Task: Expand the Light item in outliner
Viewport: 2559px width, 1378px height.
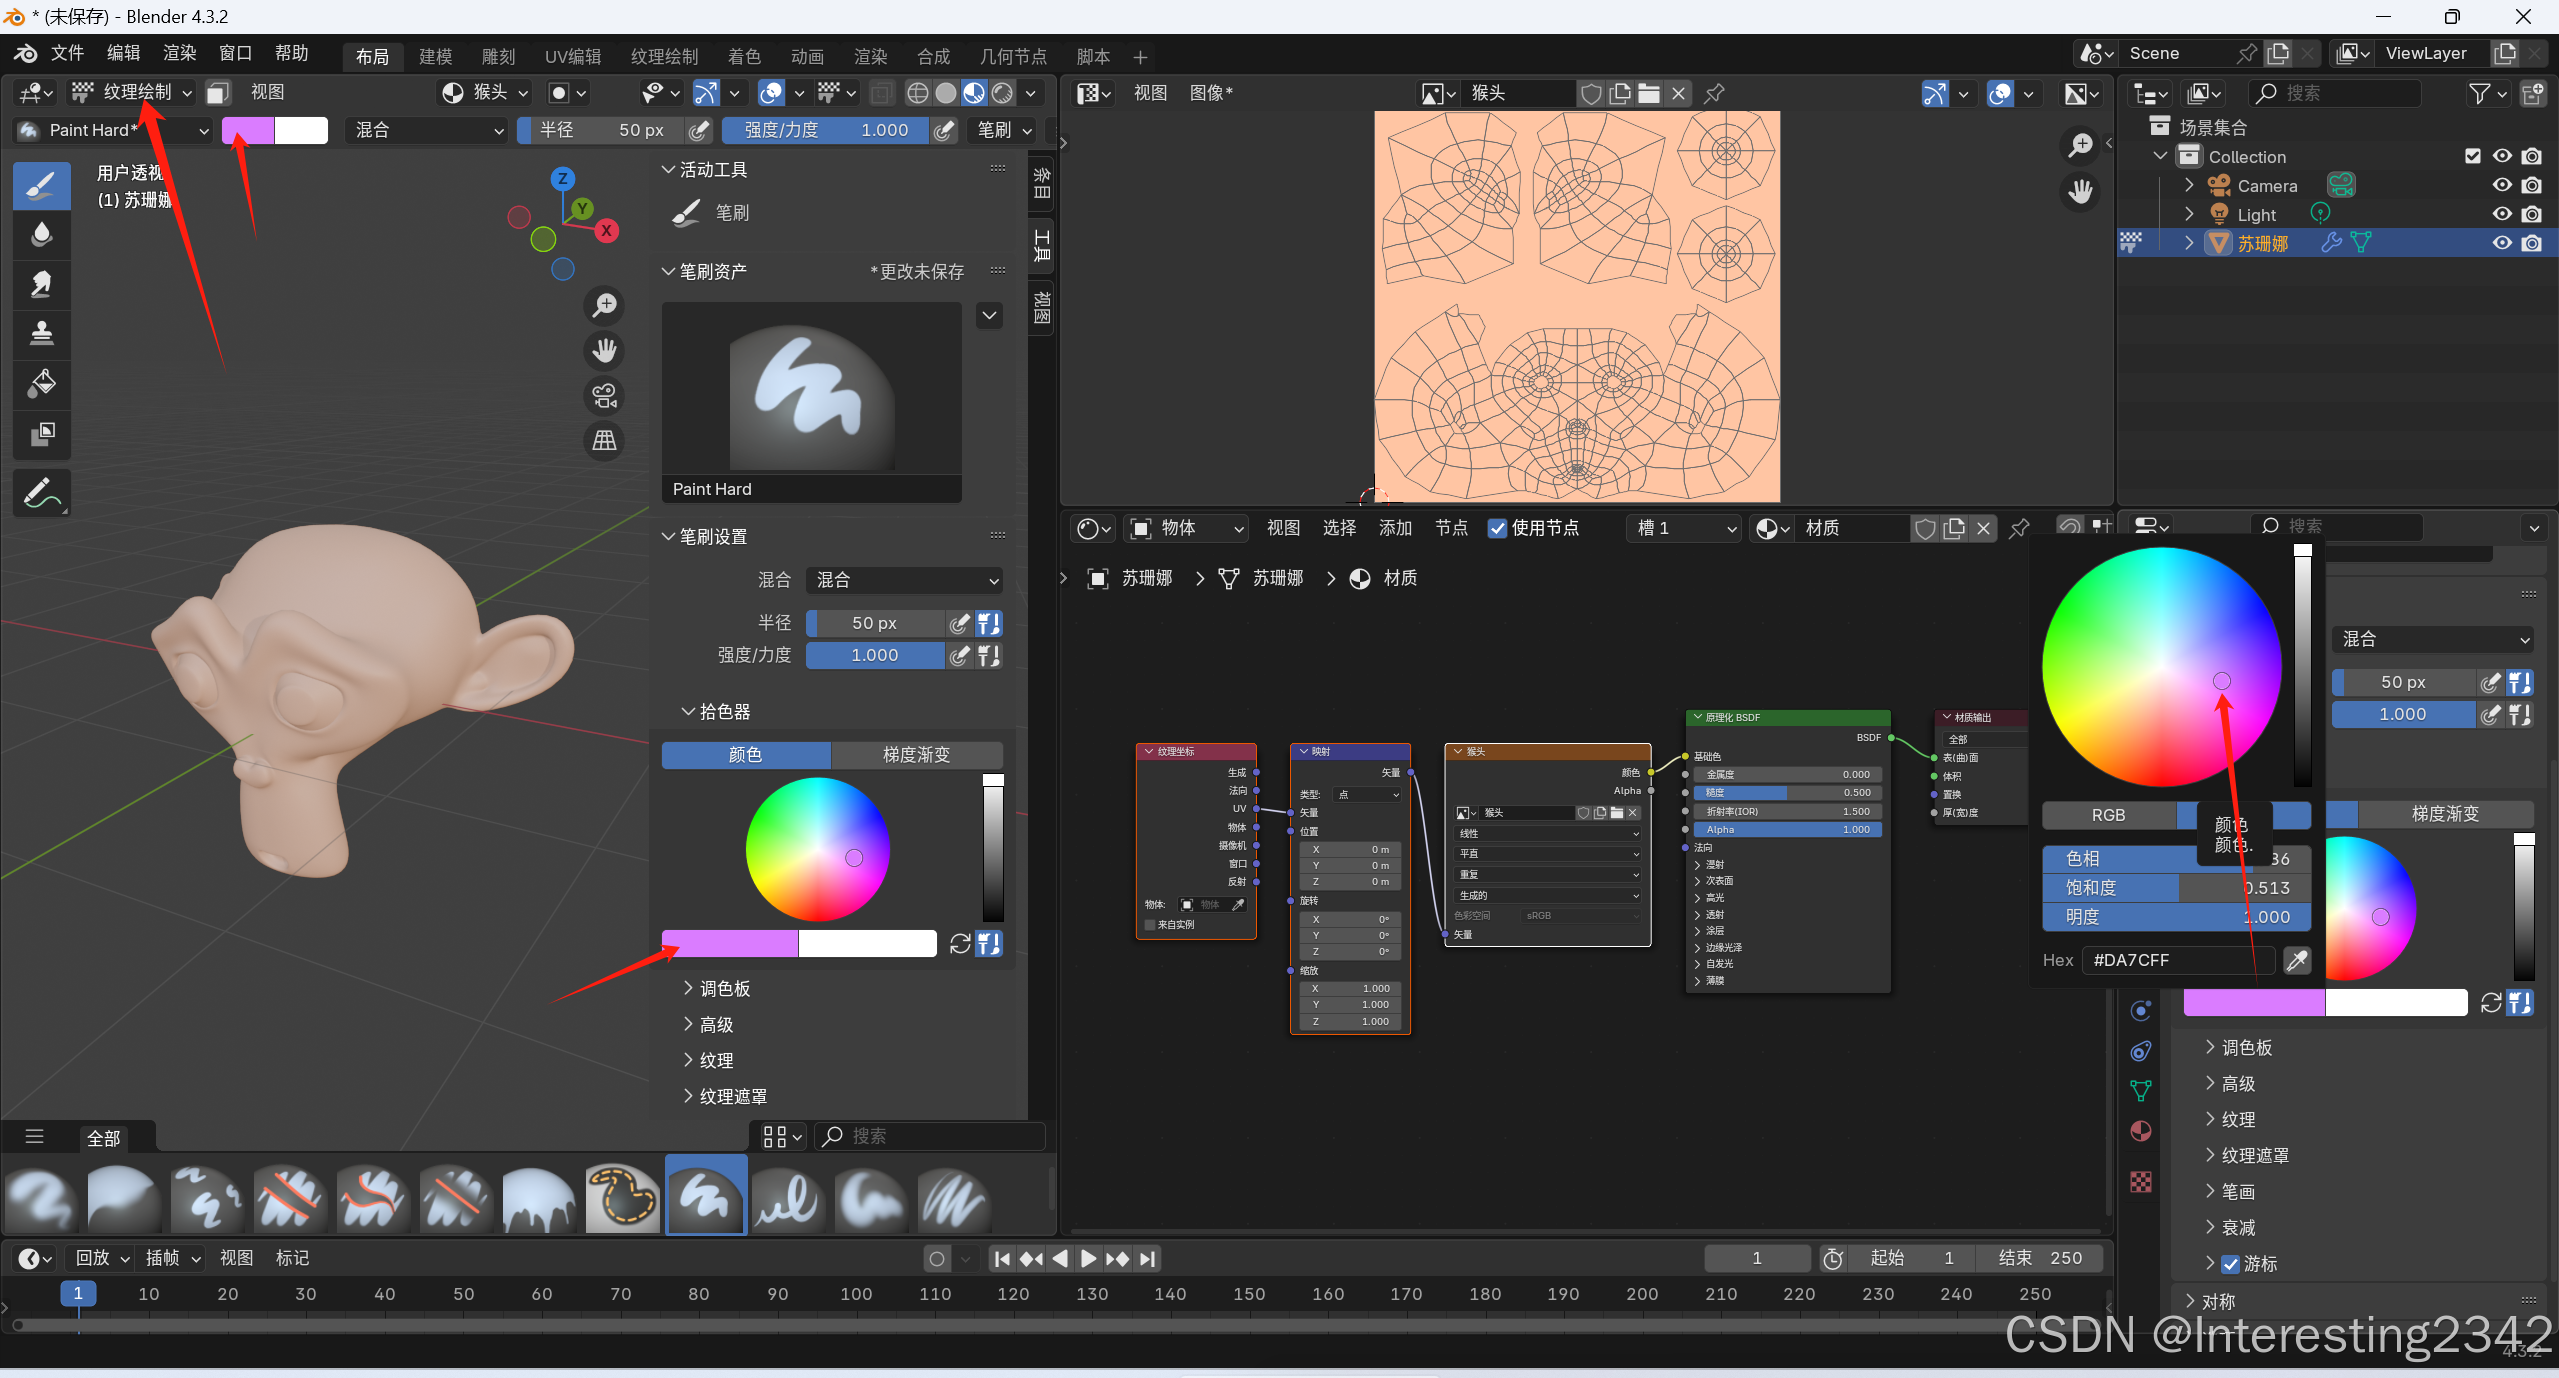Action: point(2189,214)
